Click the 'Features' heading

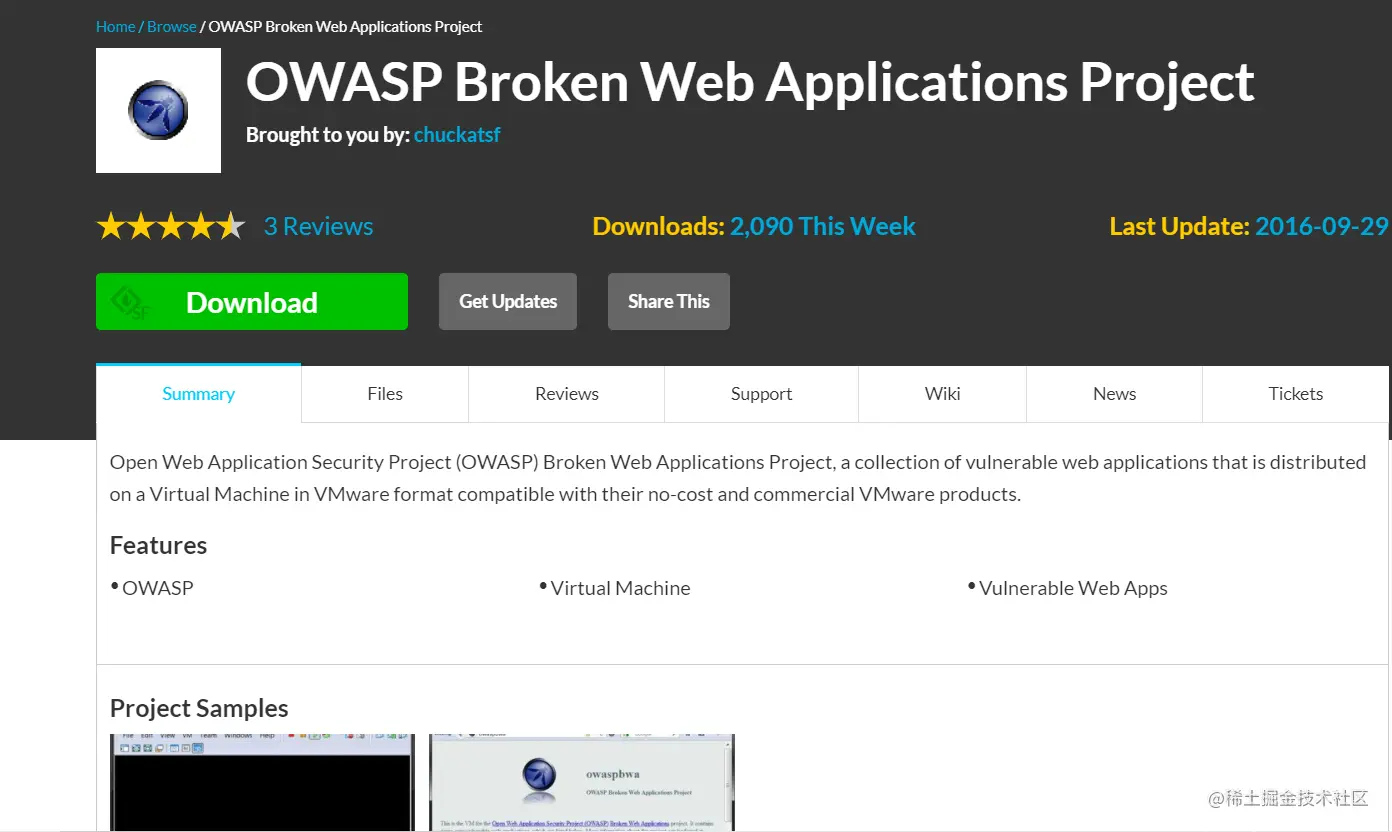[x=158, y=545]
